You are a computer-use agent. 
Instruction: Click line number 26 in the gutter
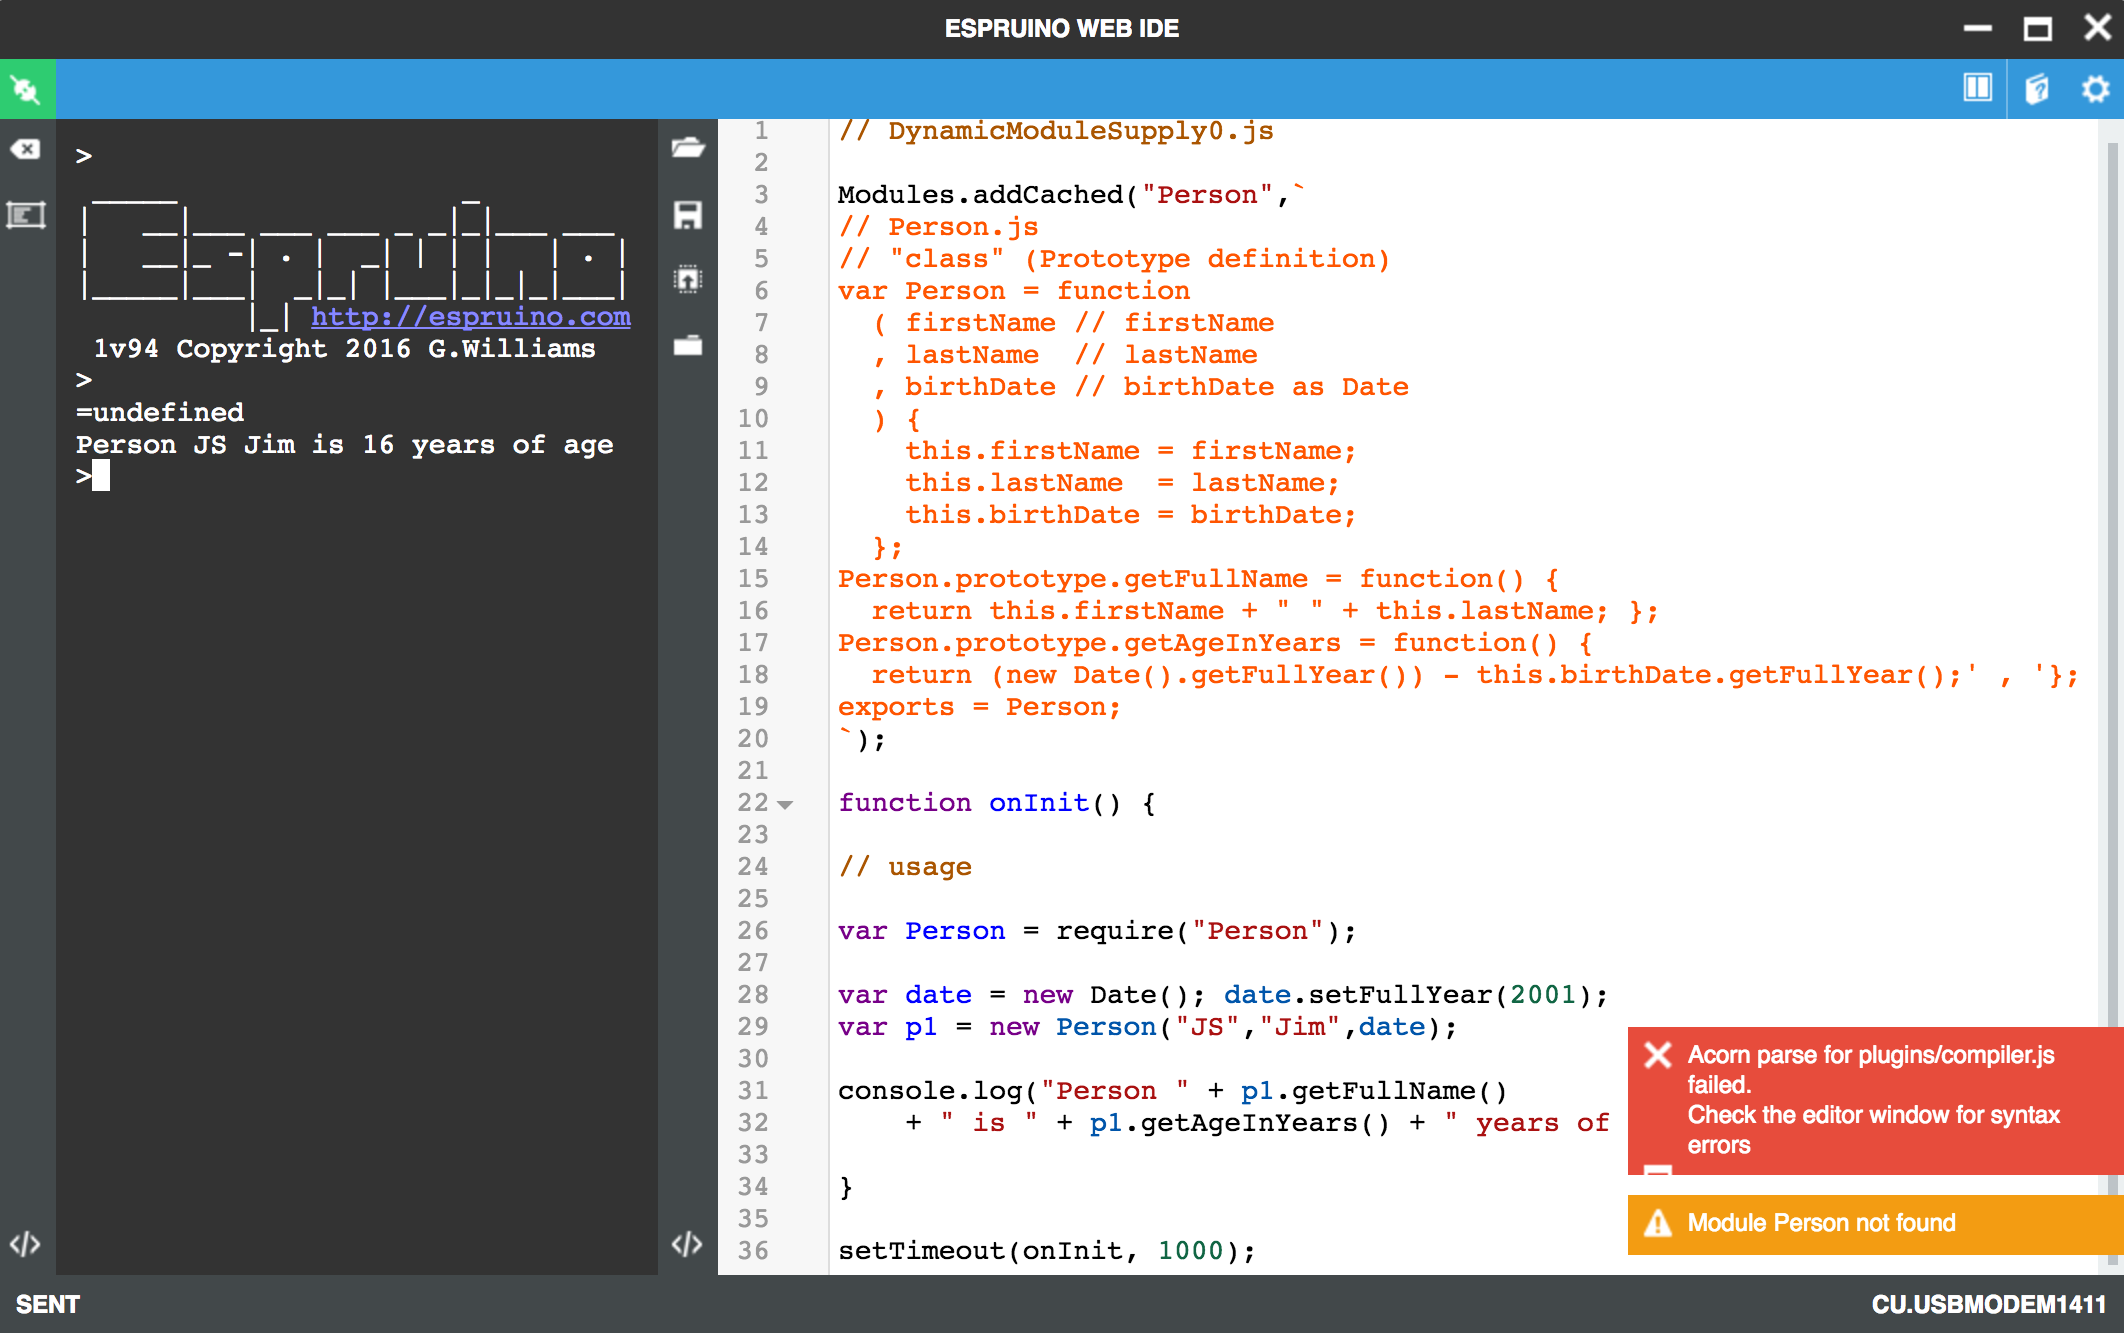(753, 931)
